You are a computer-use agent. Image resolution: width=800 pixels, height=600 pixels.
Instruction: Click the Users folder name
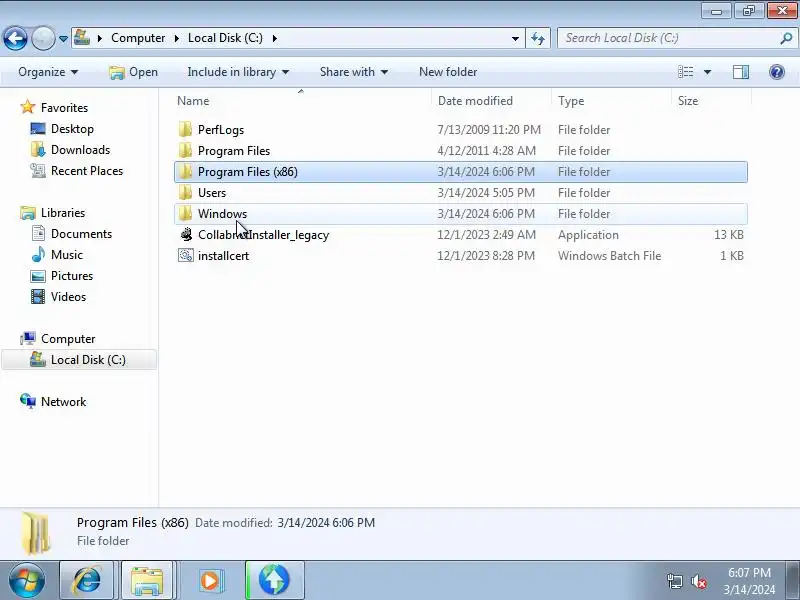click(212, 193)
